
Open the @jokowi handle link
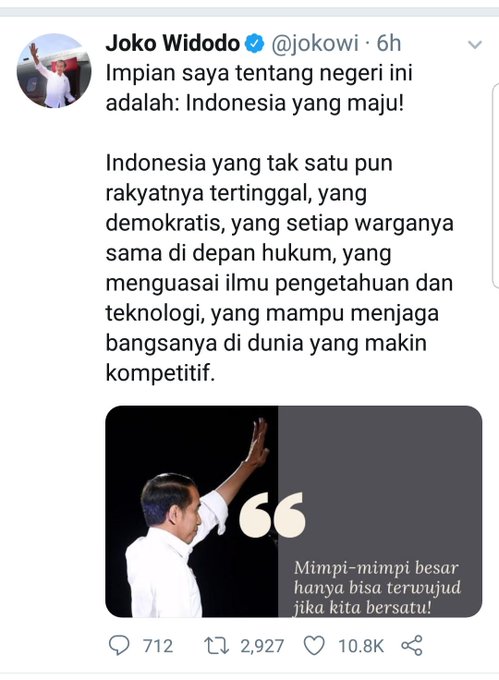point(315,44)
